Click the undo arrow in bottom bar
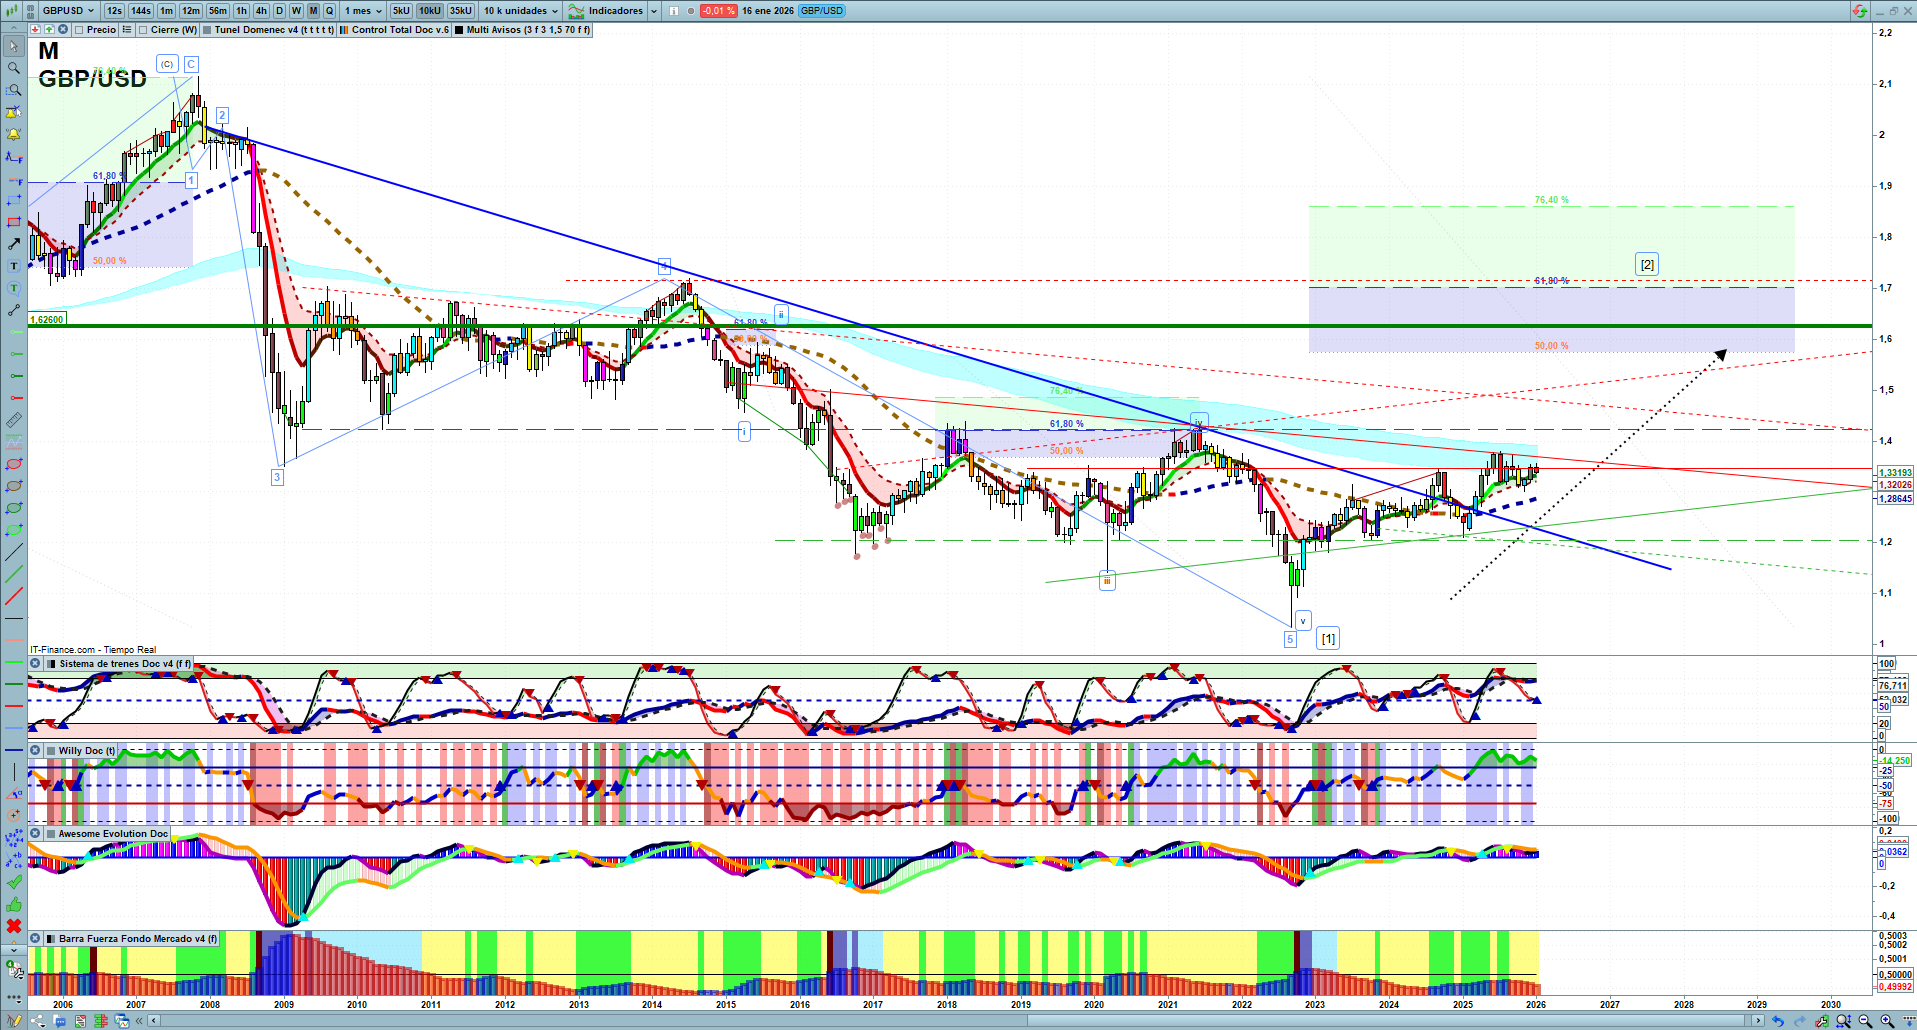This screenshot has width=1917, height=1030. point(1777,1021)
